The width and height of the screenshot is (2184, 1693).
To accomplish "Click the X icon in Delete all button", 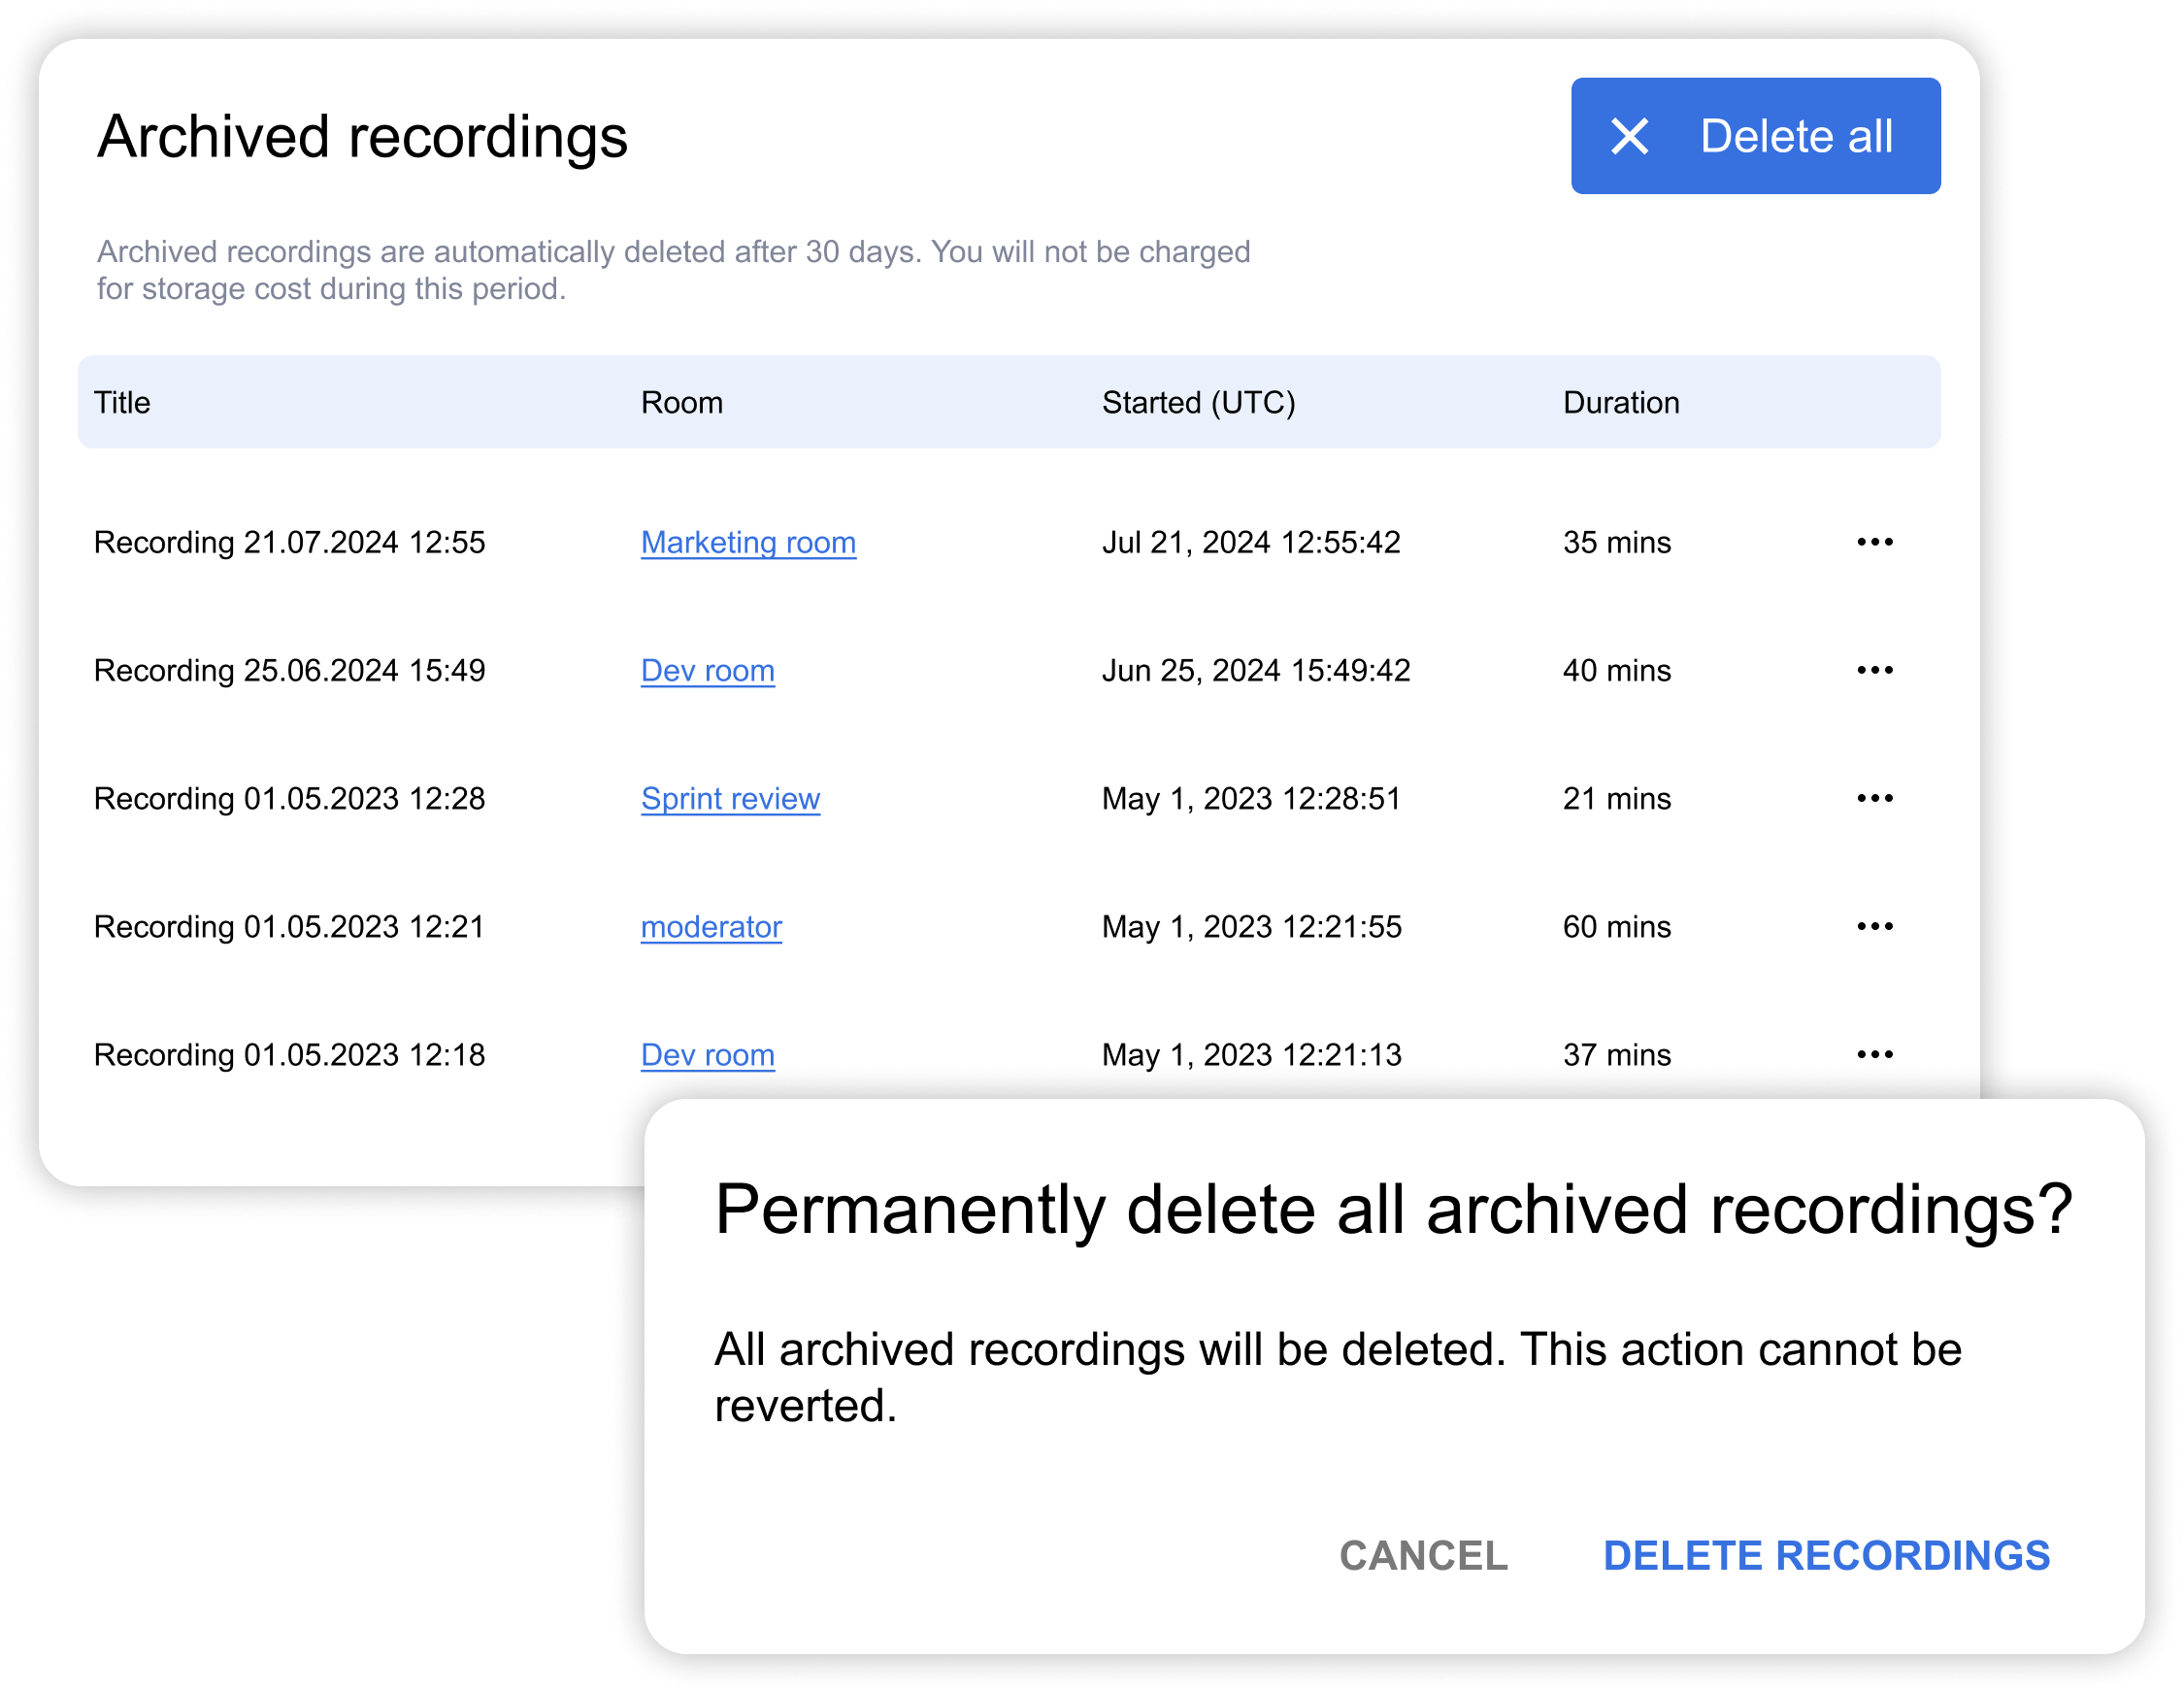I will 1629,136.
